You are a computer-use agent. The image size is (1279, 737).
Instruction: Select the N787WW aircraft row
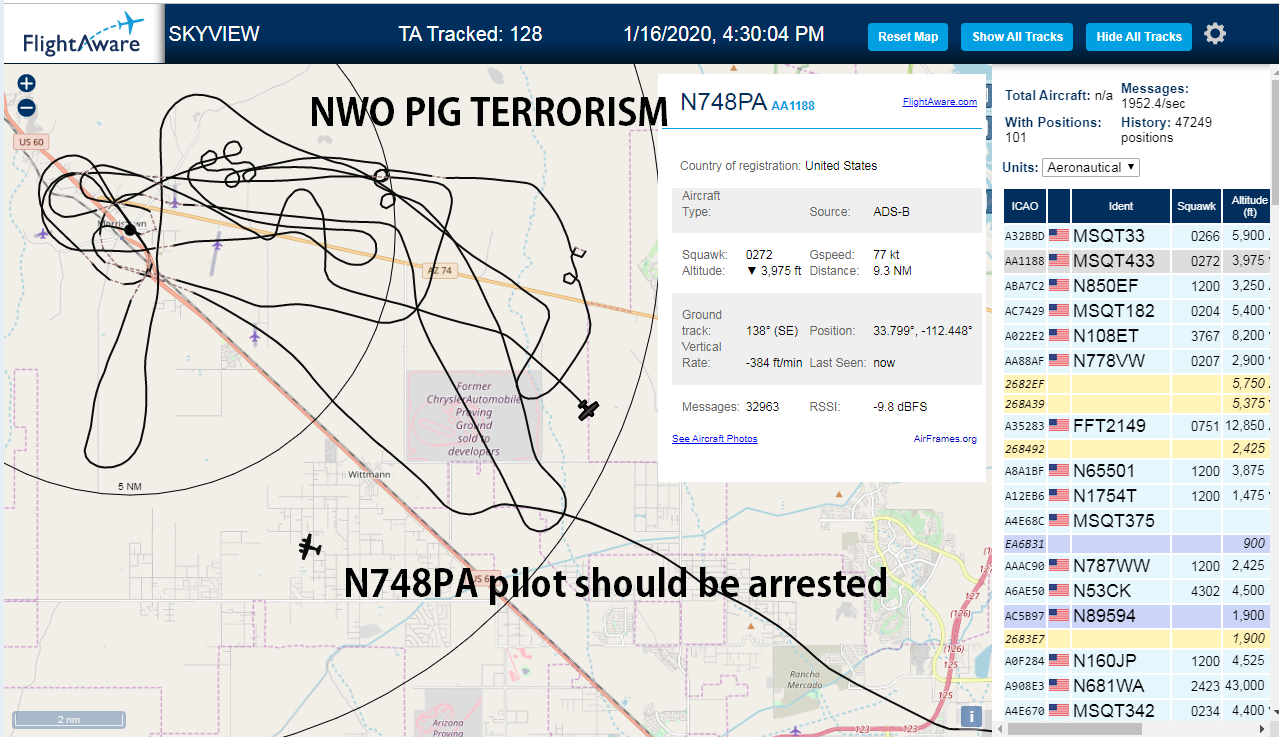point(1136,566)
